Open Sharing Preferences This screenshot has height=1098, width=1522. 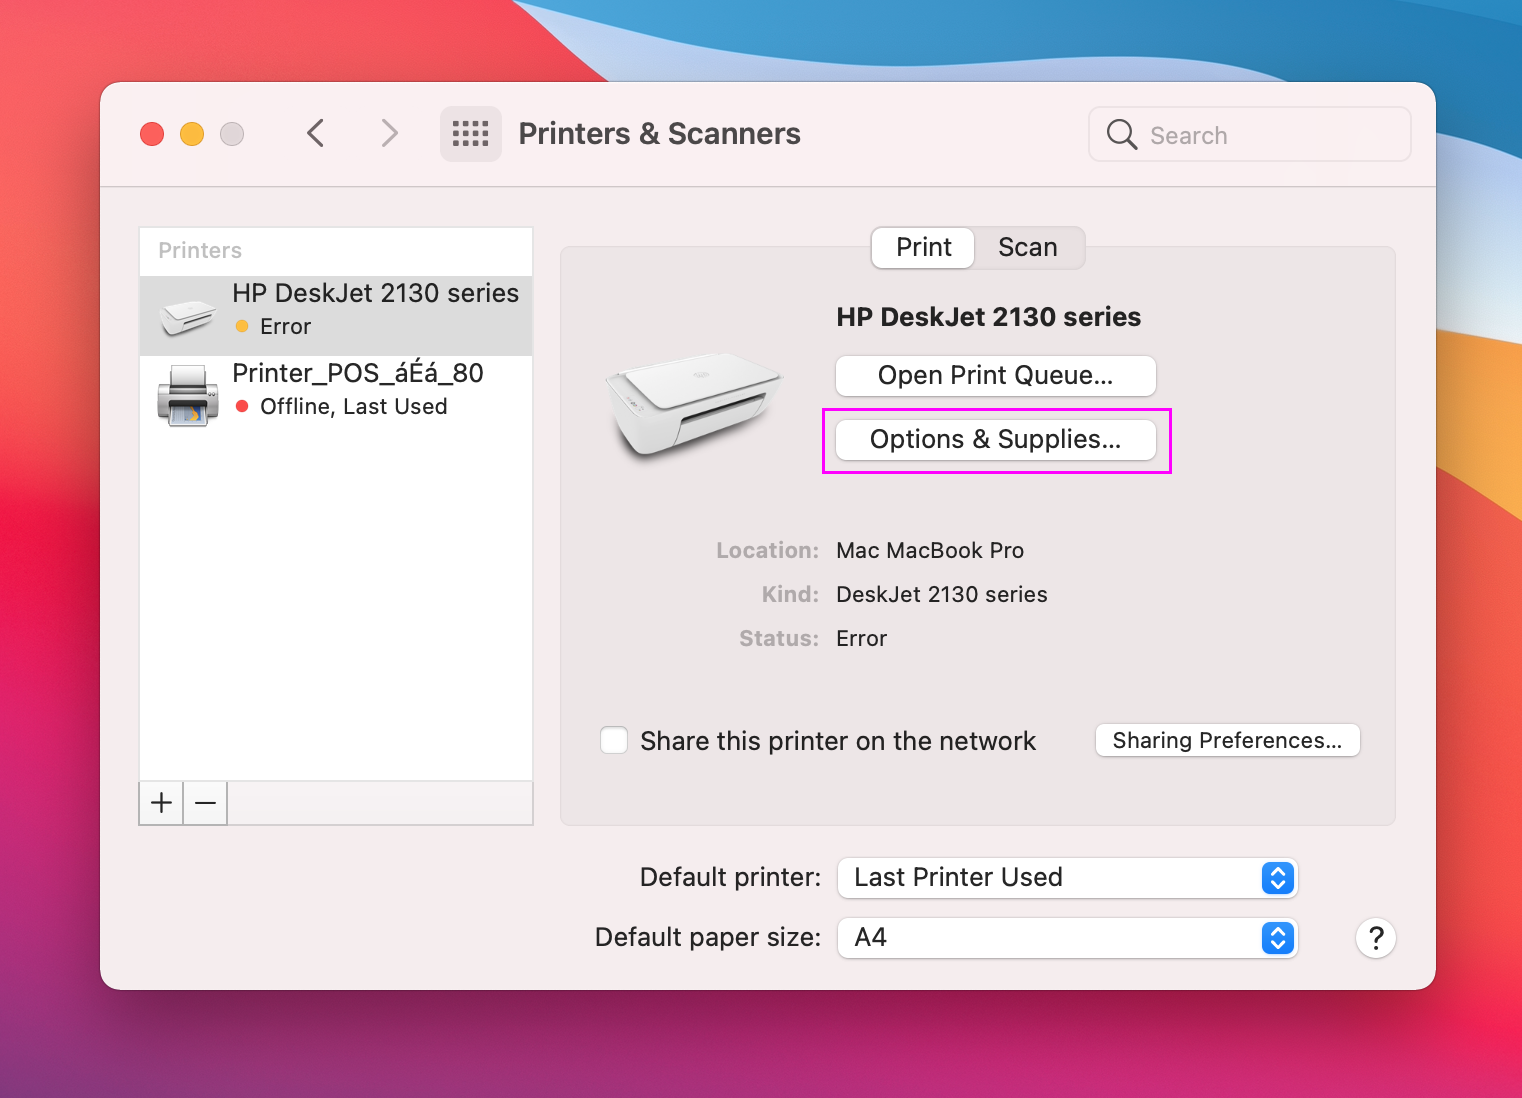(x=1227, y=741)
